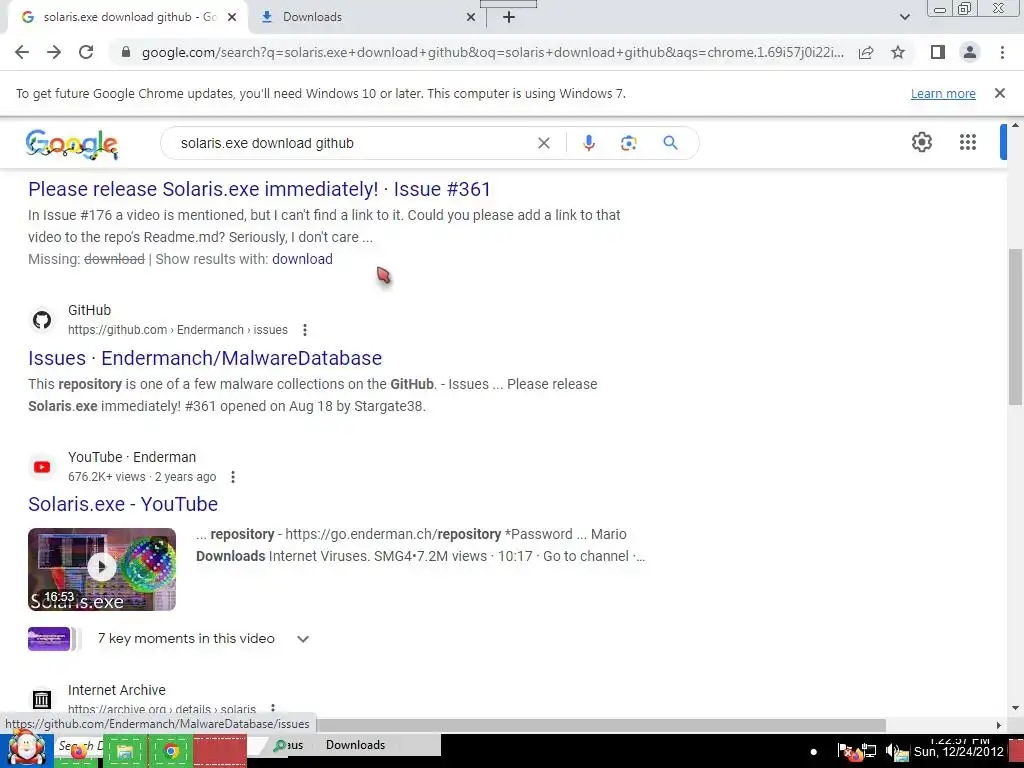Open the Chrome side panel

938,52
